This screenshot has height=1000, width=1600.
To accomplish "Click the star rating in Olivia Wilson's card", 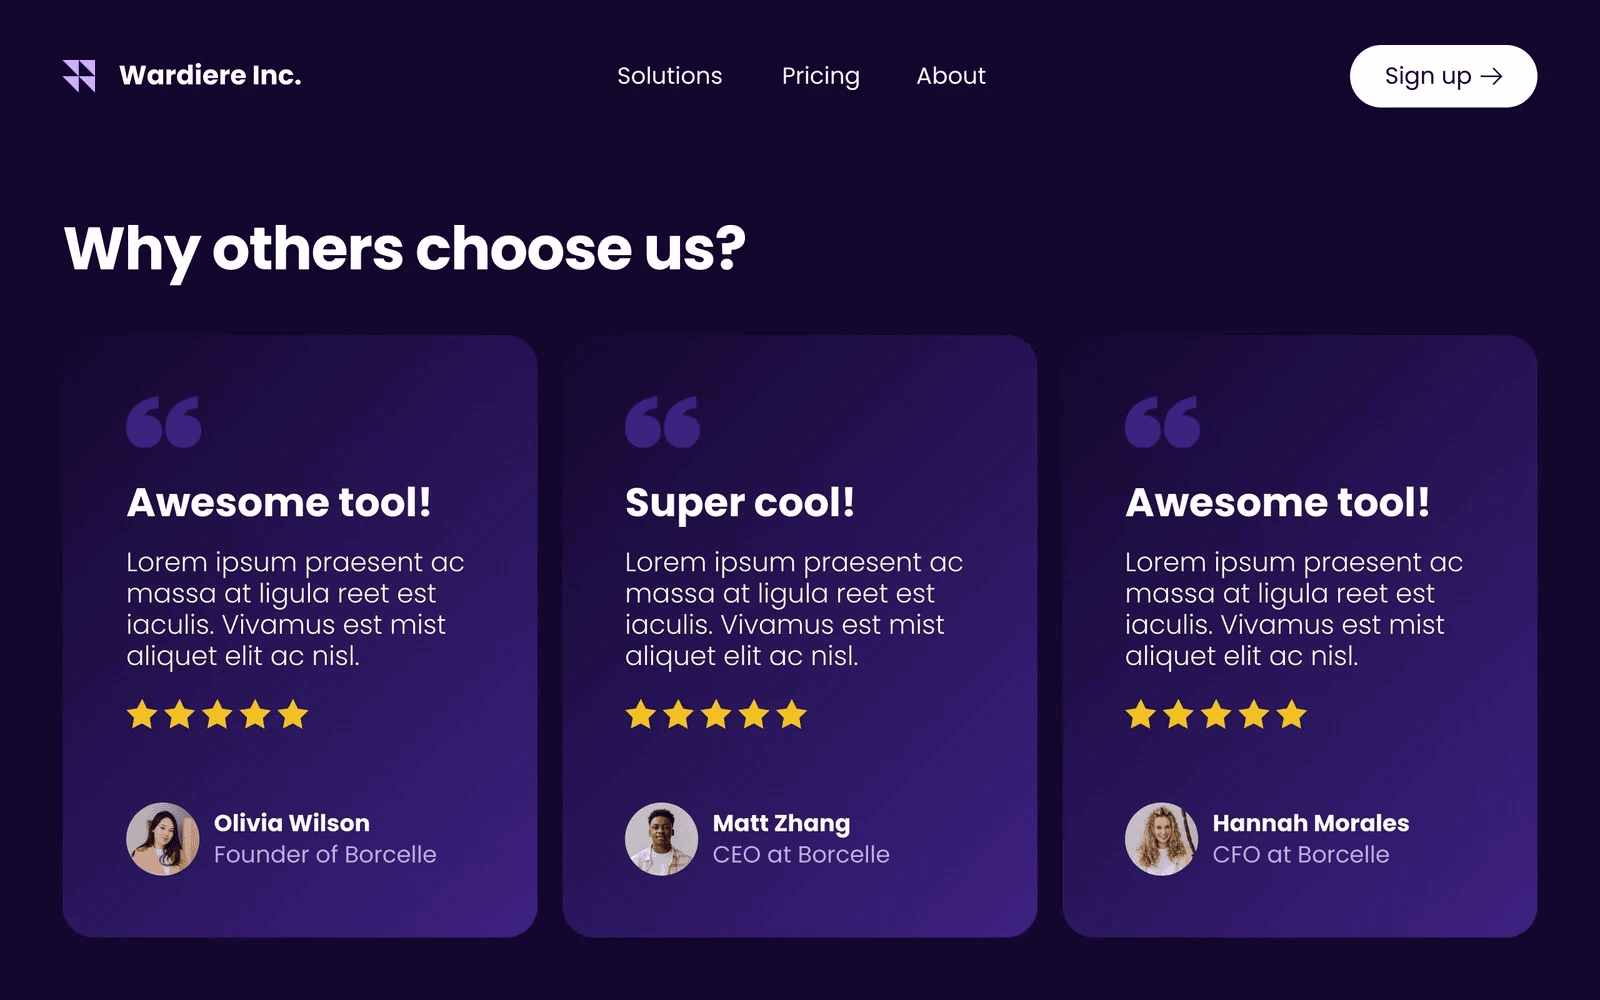I will [217, 715].
